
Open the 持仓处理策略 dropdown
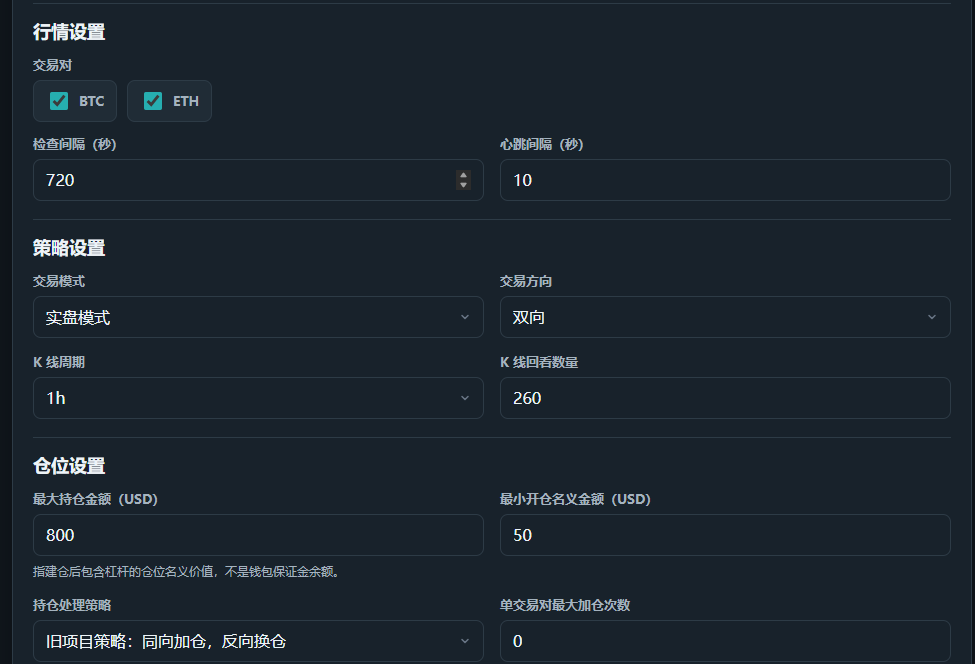pyautogui.click(x=258, y=641)
